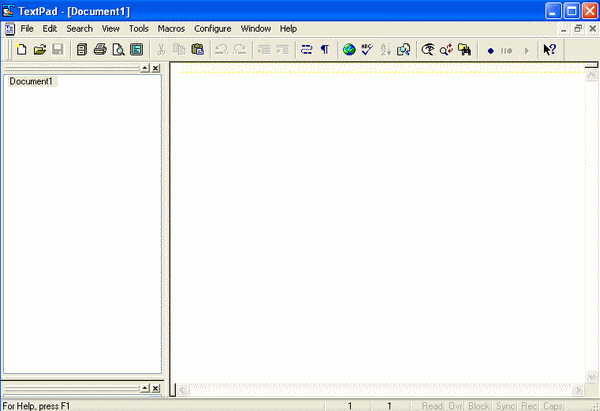The image size is (600, 411).
Task: Maximize the TextPad window
Action: click(572, 11)
